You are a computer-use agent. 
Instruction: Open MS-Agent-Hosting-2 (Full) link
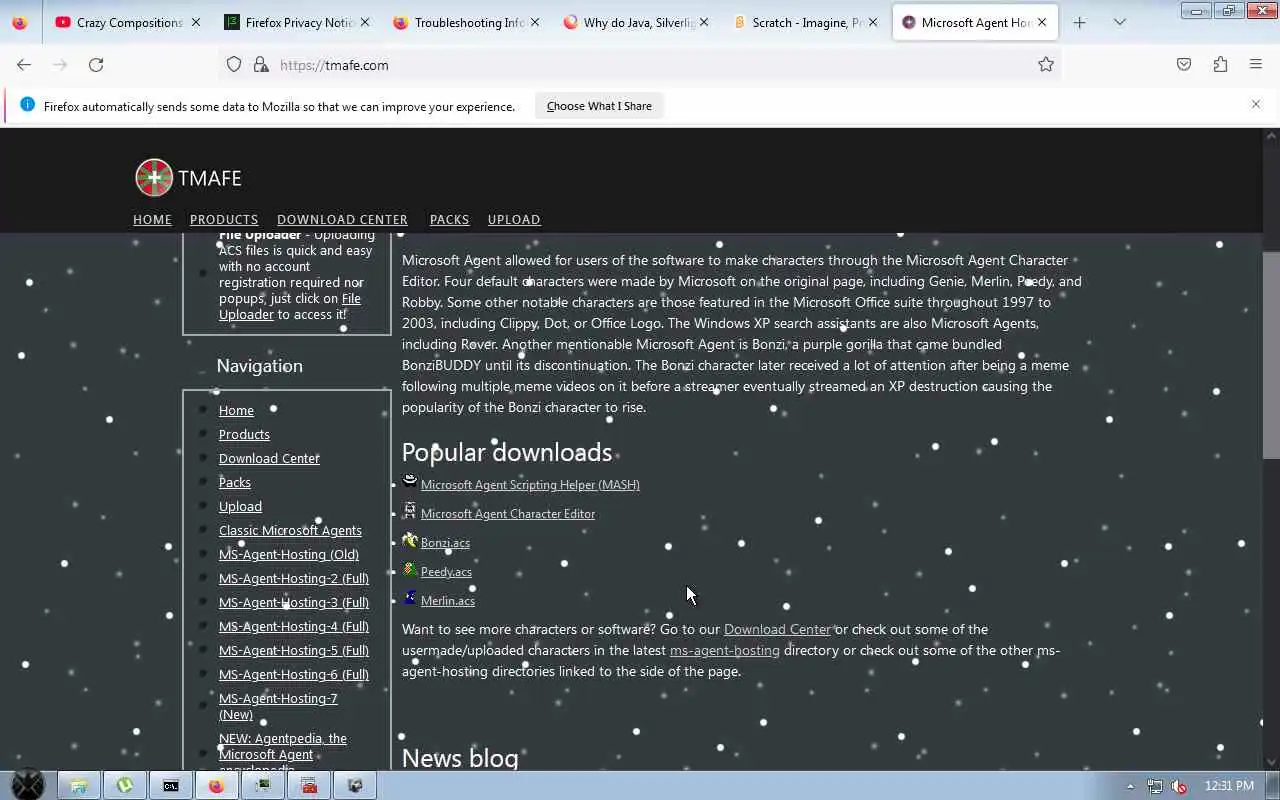coord(293,578)
